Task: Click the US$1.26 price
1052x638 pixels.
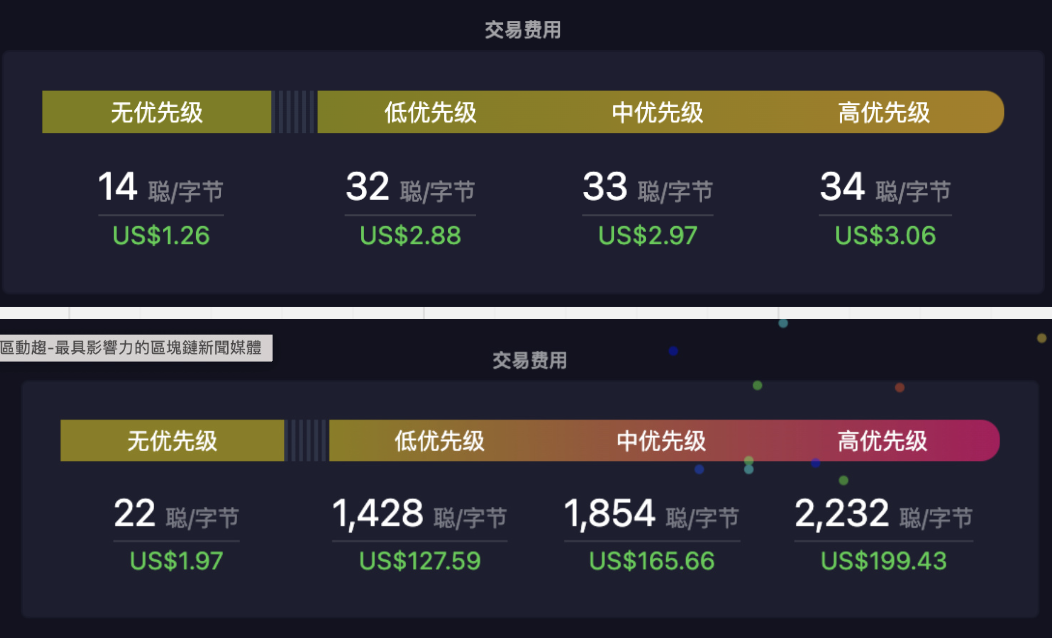Action: click(161, 235)
